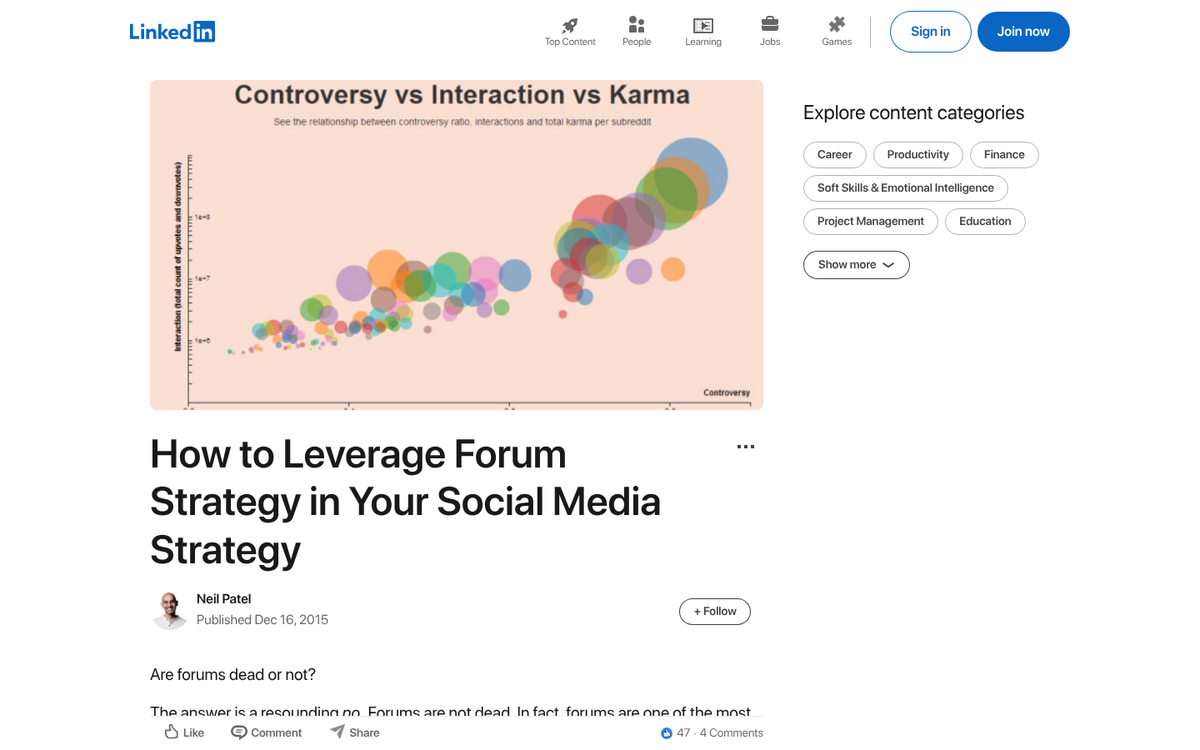Open the article options ellipsis menu
Image resolution: width=1200 pixels, height=750 pixels.
(x=745, y=446)
